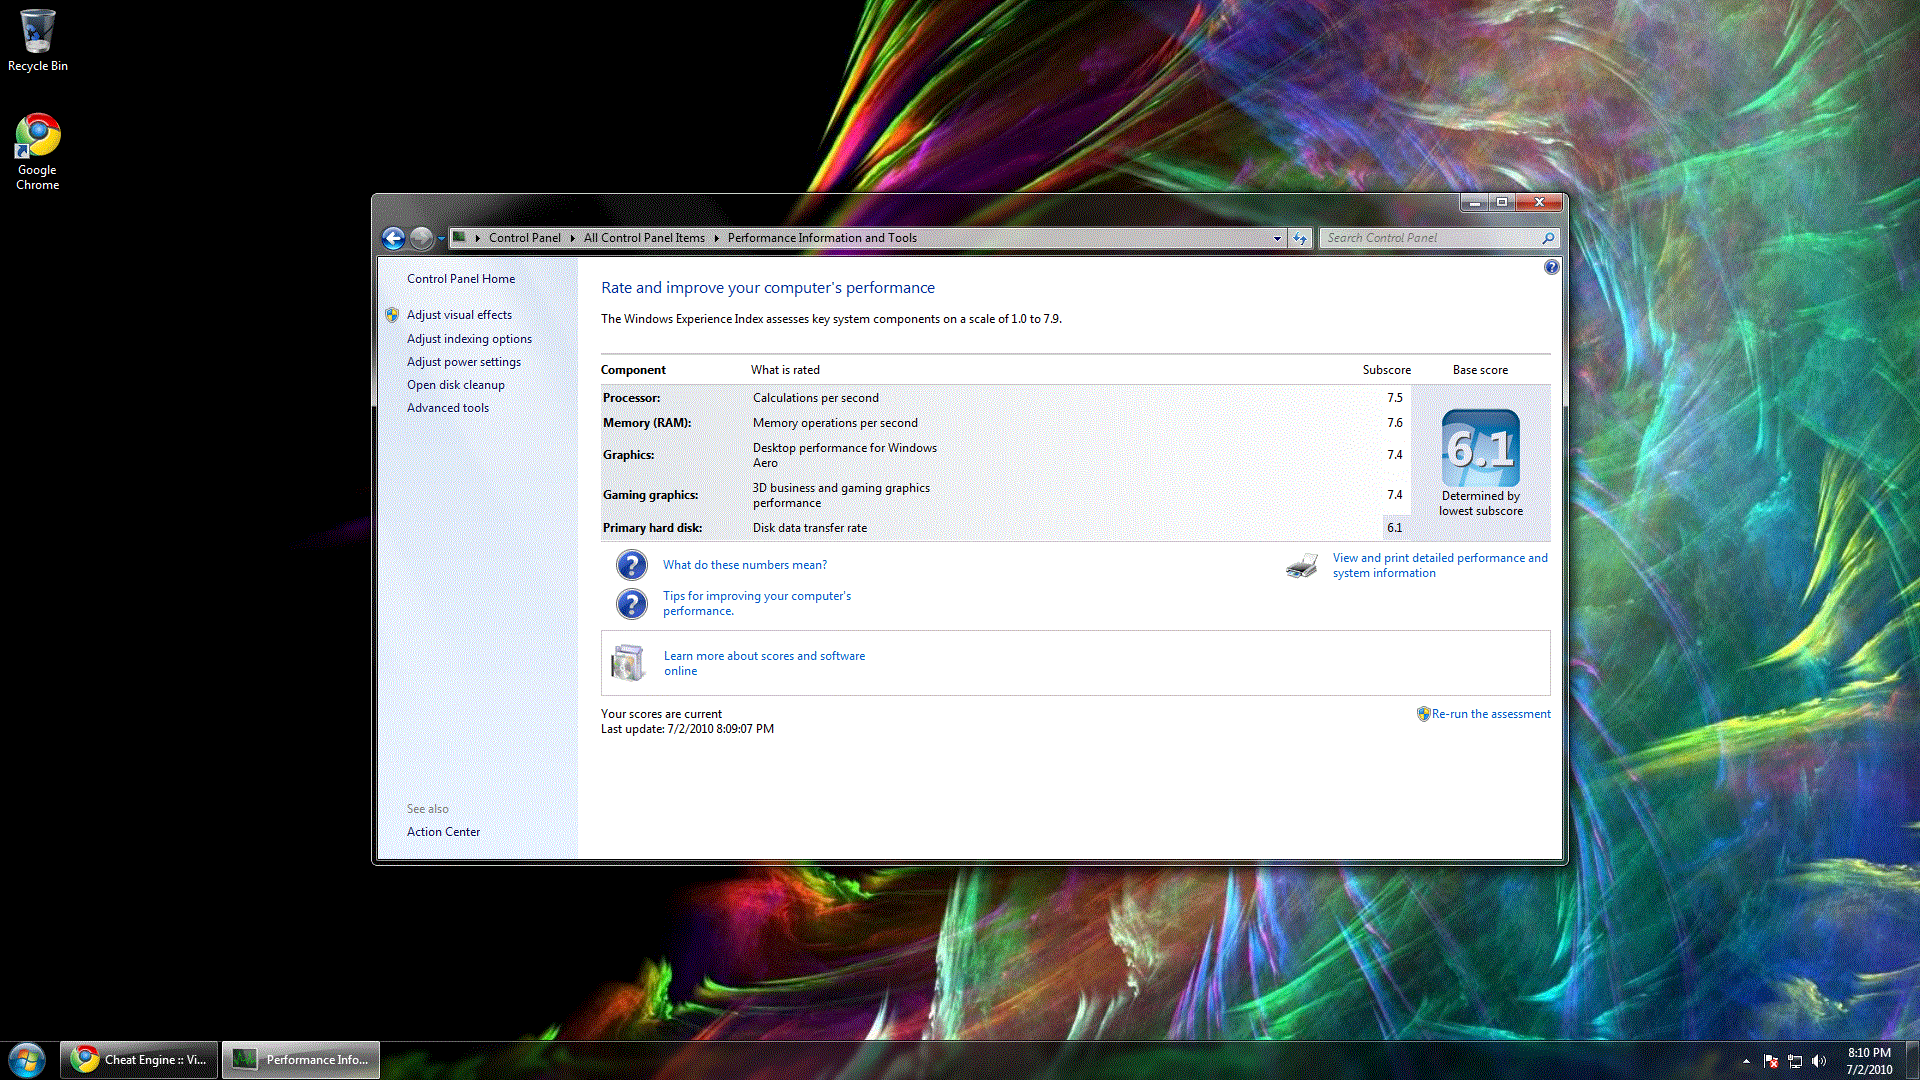The height and width of the screenshot is (1080, 1920).
Task: Click the 'Advanced tools' sidebar link
Action: pos(447,408)
